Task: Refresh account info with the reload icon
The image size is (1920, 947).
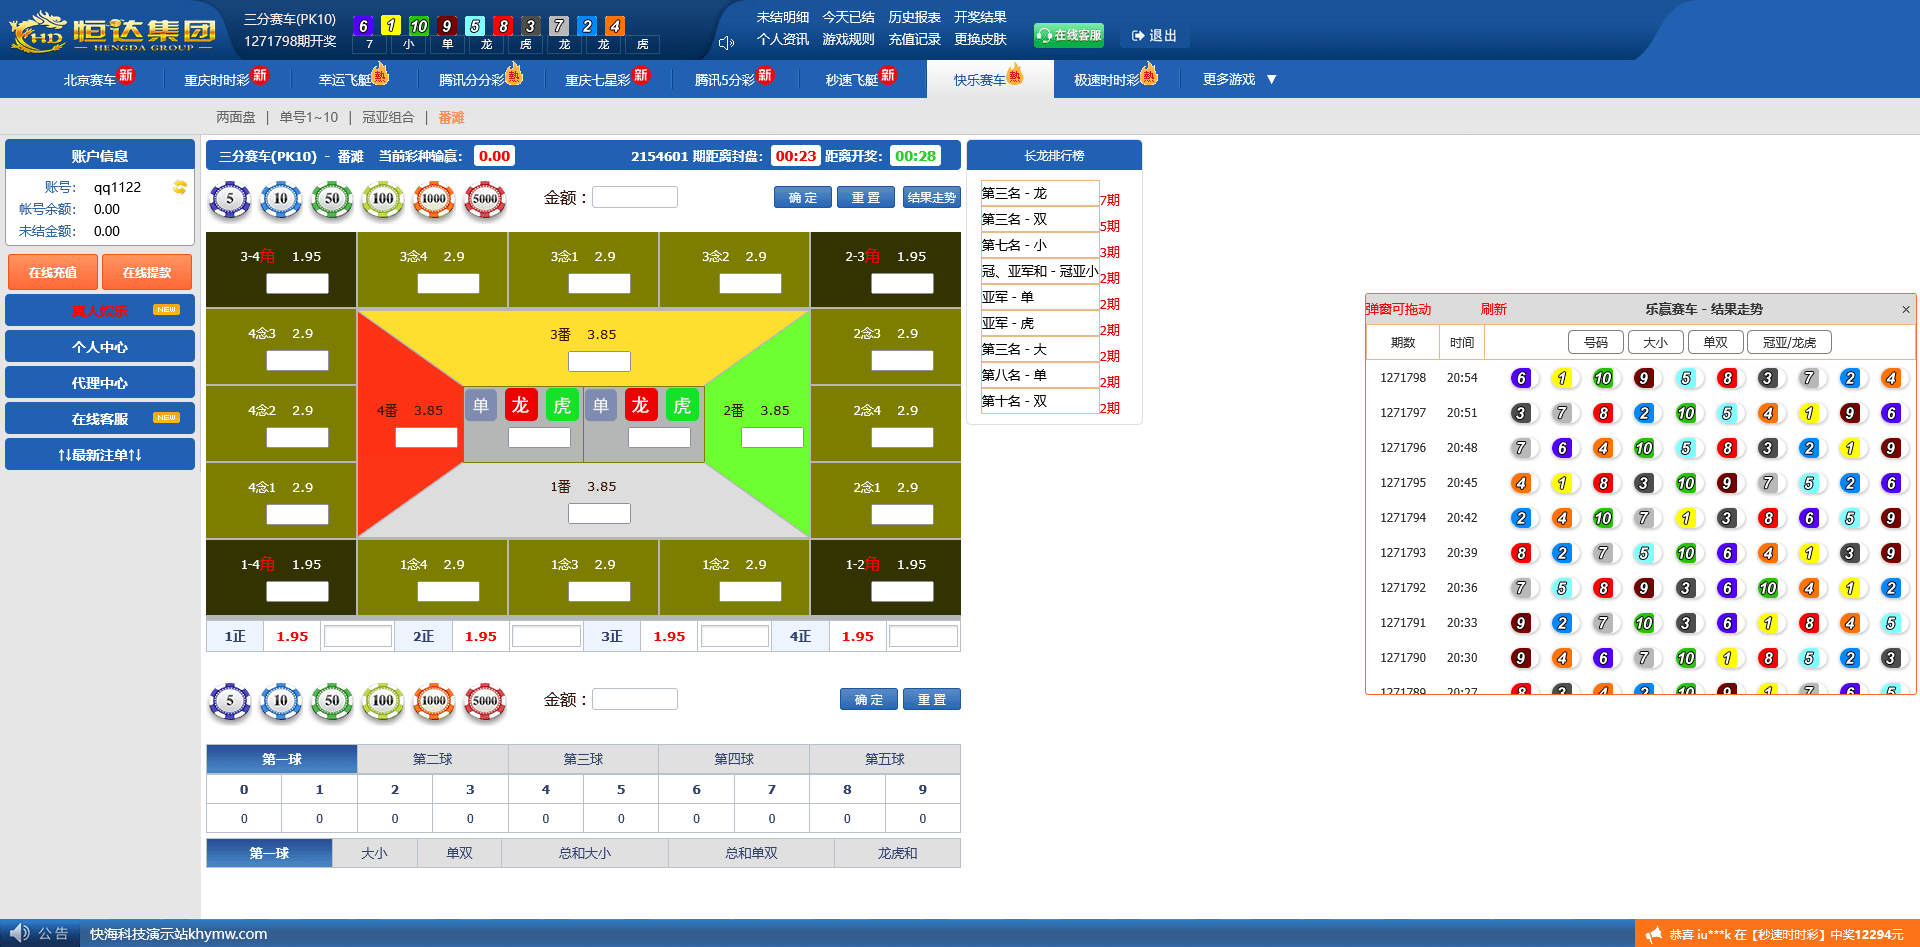Action: 180,187
